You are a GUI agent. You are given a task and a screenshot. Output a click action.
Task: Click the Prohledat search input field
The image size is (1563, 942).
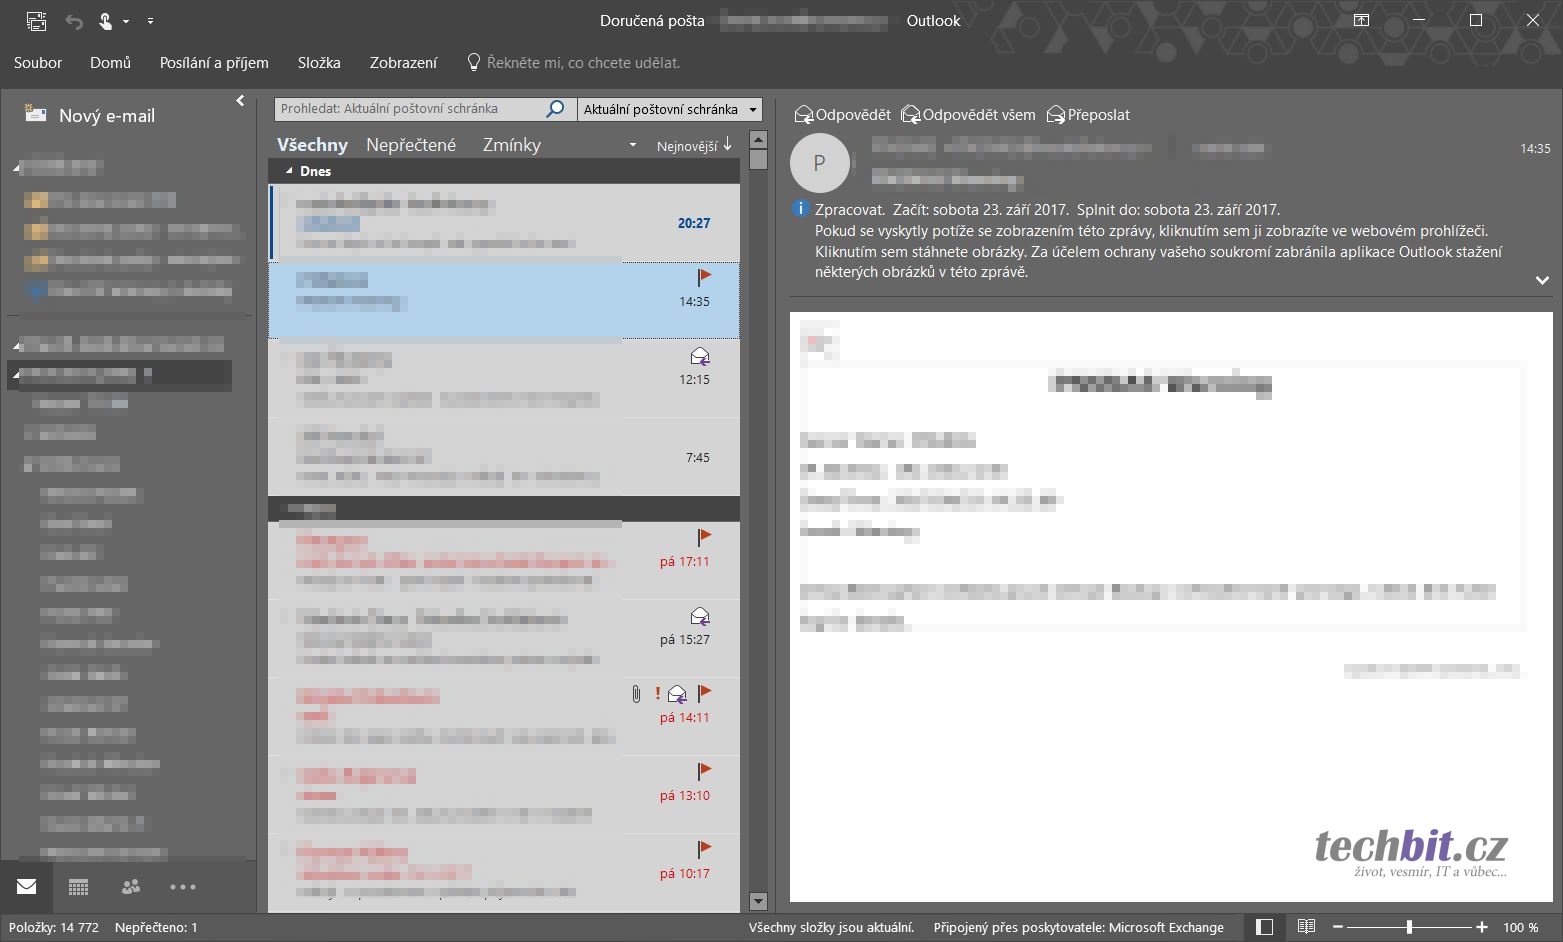pyautogui.click(x=410, y=109)
